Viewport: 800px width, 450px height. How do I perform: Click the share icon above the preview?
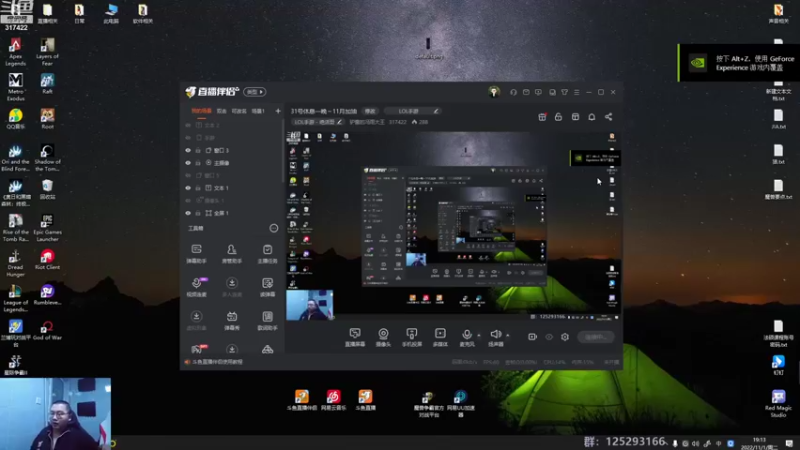coord(609,117)
